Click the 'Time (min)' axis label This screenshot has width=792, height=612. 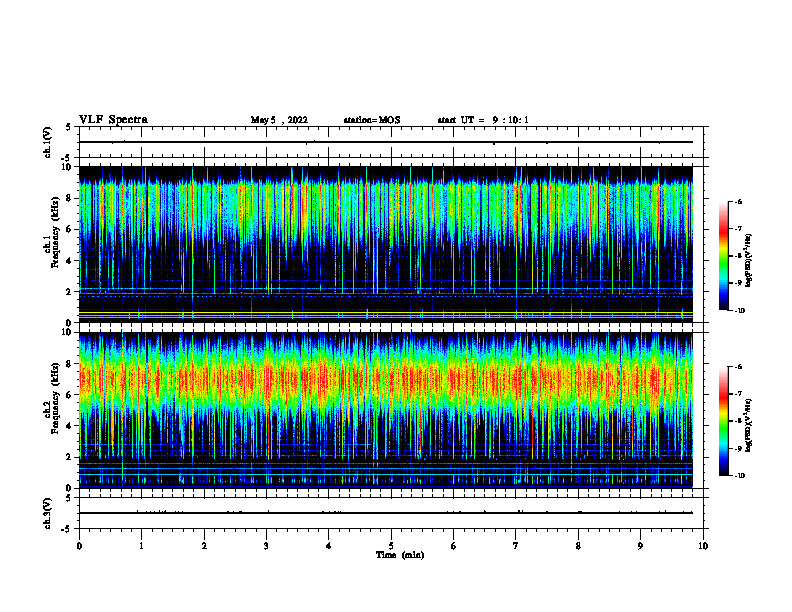point(400,555)
